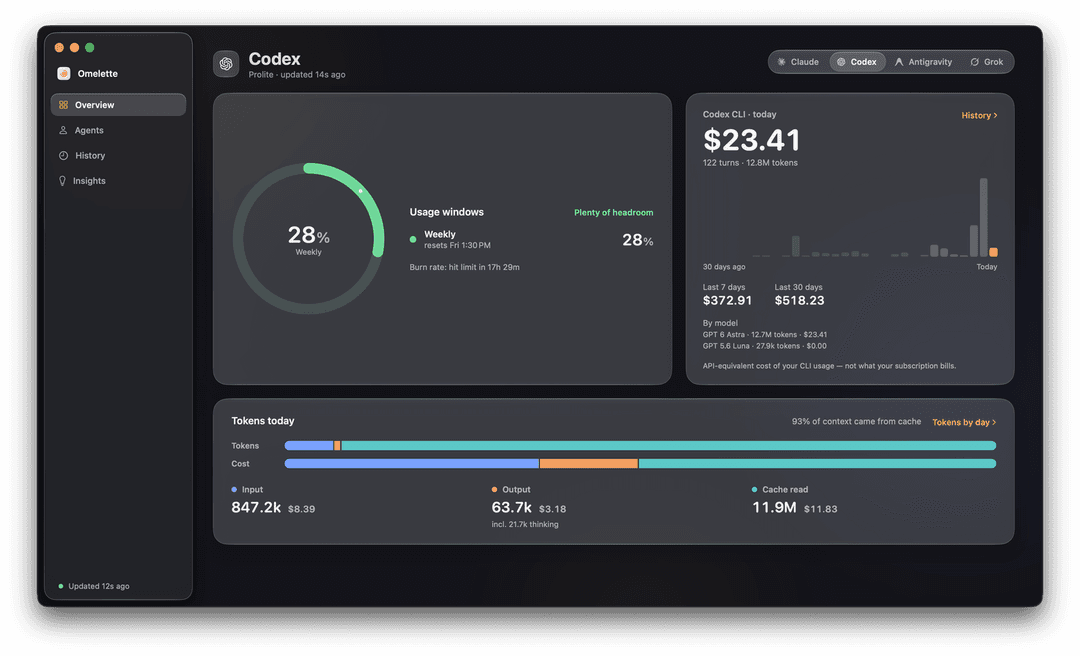The width and height of the screenshot is (1080, 656).
Task: Click the Agents person icon in the sidebar
Action: [x=63, y=130]
